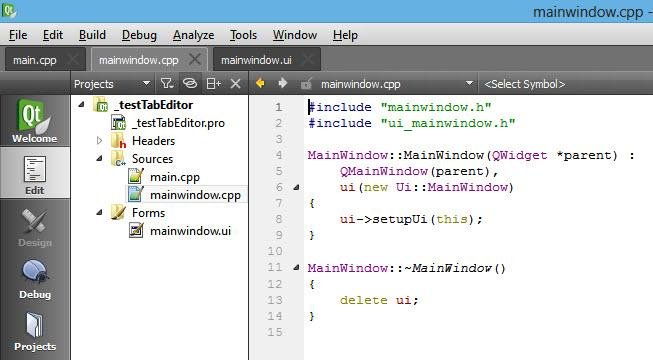The height and width of the screenshot is (360, 653).
Task: Toggle the file lock icon beside mainwindow.cpp
Action: [x=306, y=84]
